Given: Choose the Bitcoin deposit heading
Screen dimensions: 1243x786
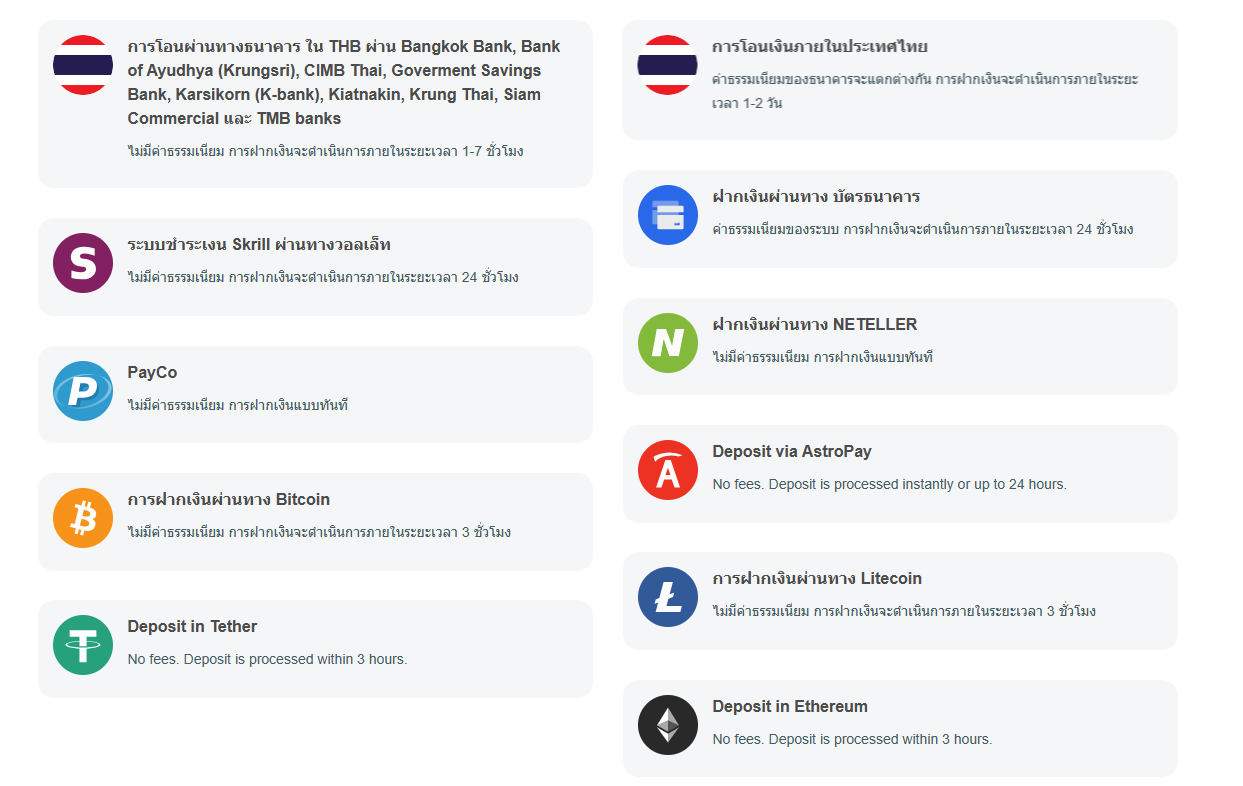Looking at the screenshot, I should click(228, 500).
